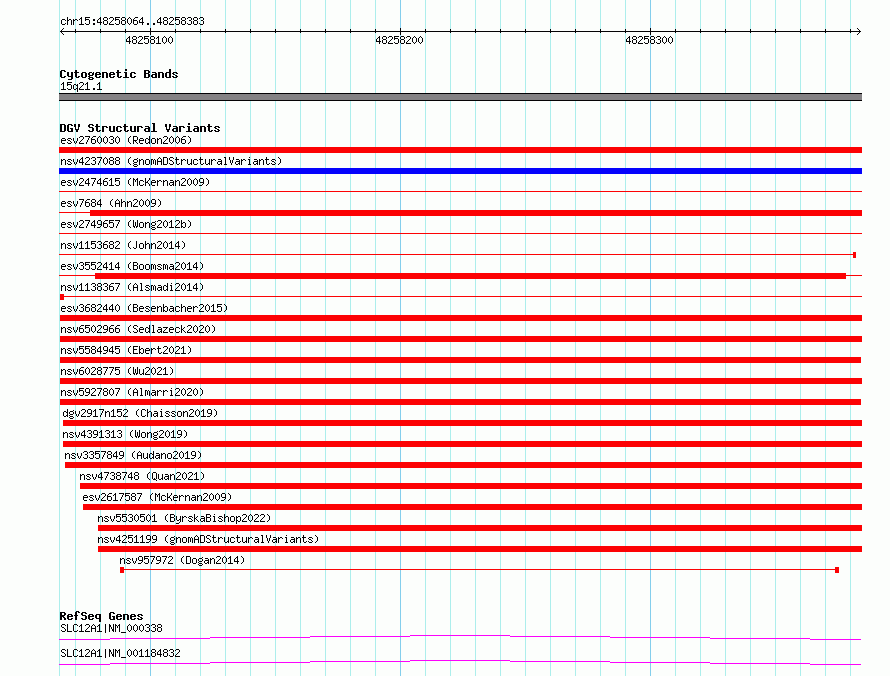The width and height of the screenshot is (890, 676).
Task: Click the red bar under nsv4738748 Quan2021
Action: tap(471, 486)
